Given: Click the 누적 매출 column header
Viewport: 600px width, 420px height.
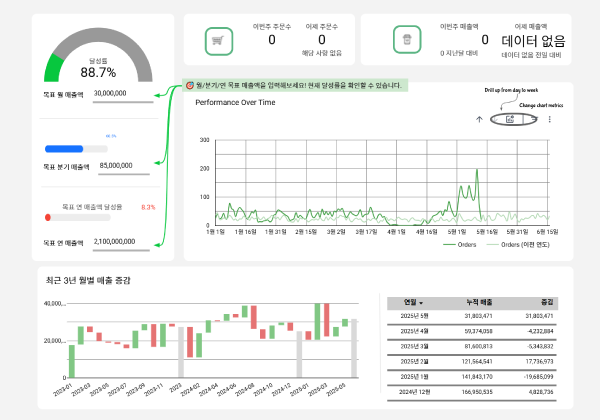Looking at the screenshot, I should [x=479, y=302].
